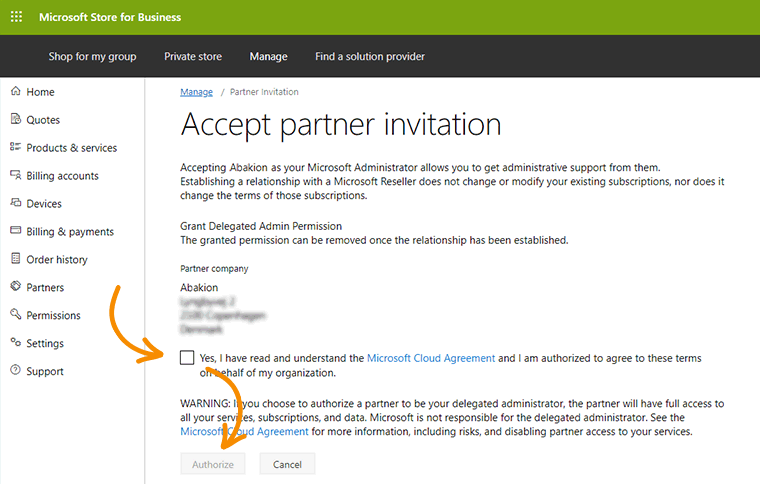The image size is (760, 484).
Task: Open Microsoft Cloud Agreement link in warning
Action: pos(244,431)
